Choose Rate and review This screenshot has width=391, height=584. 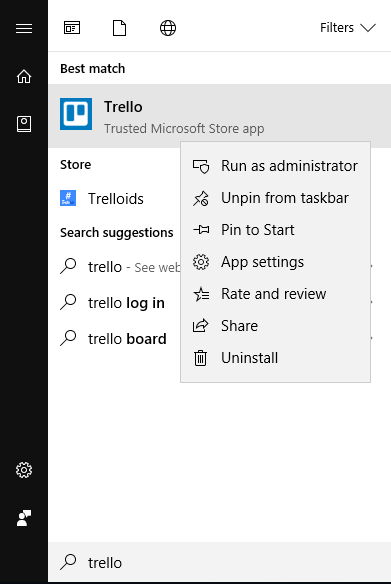[275, 294]
